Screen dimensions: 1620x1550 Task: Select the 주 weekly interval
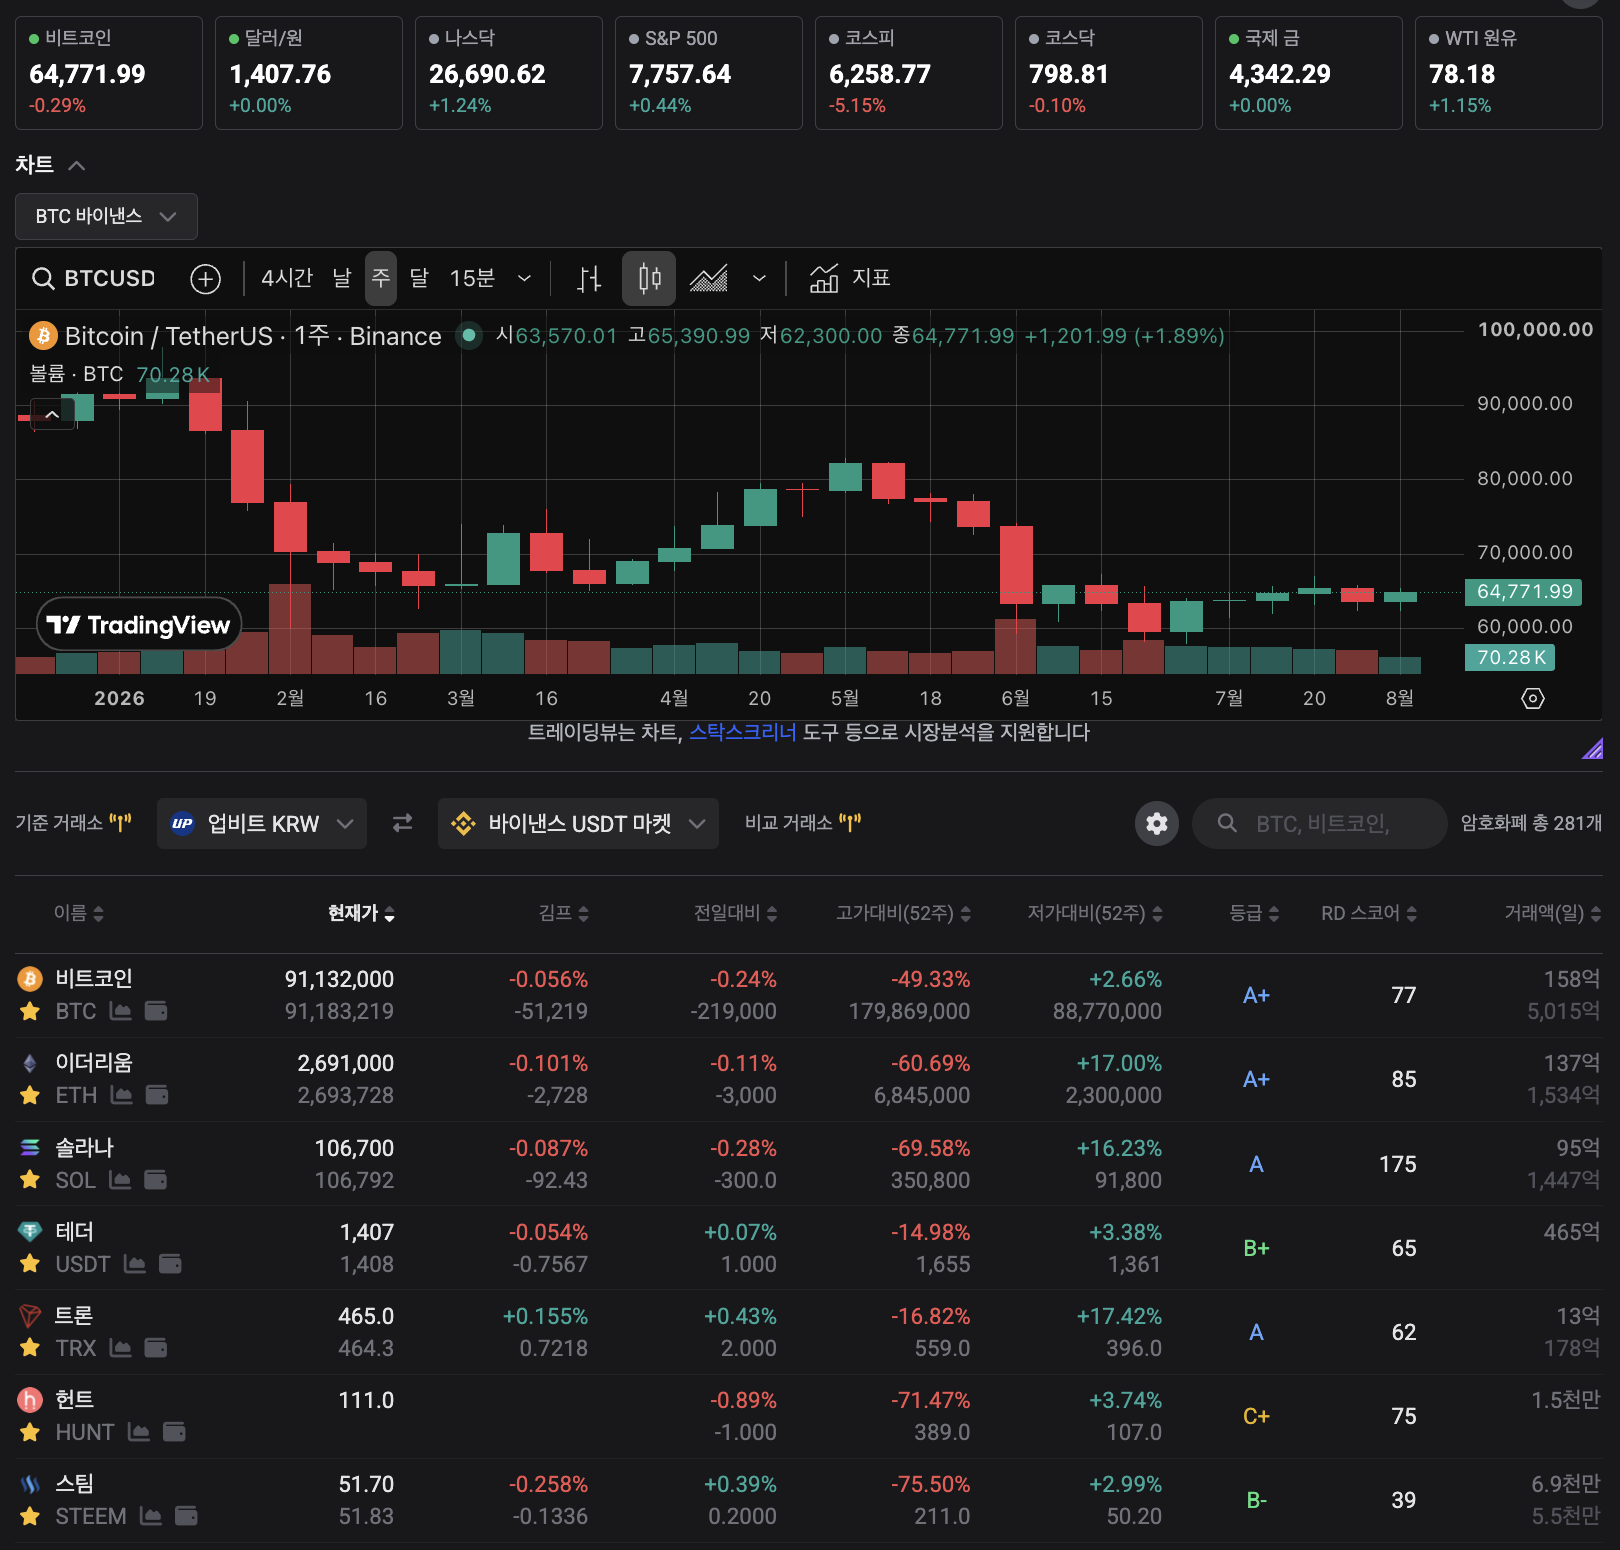[x=381, y=278]
